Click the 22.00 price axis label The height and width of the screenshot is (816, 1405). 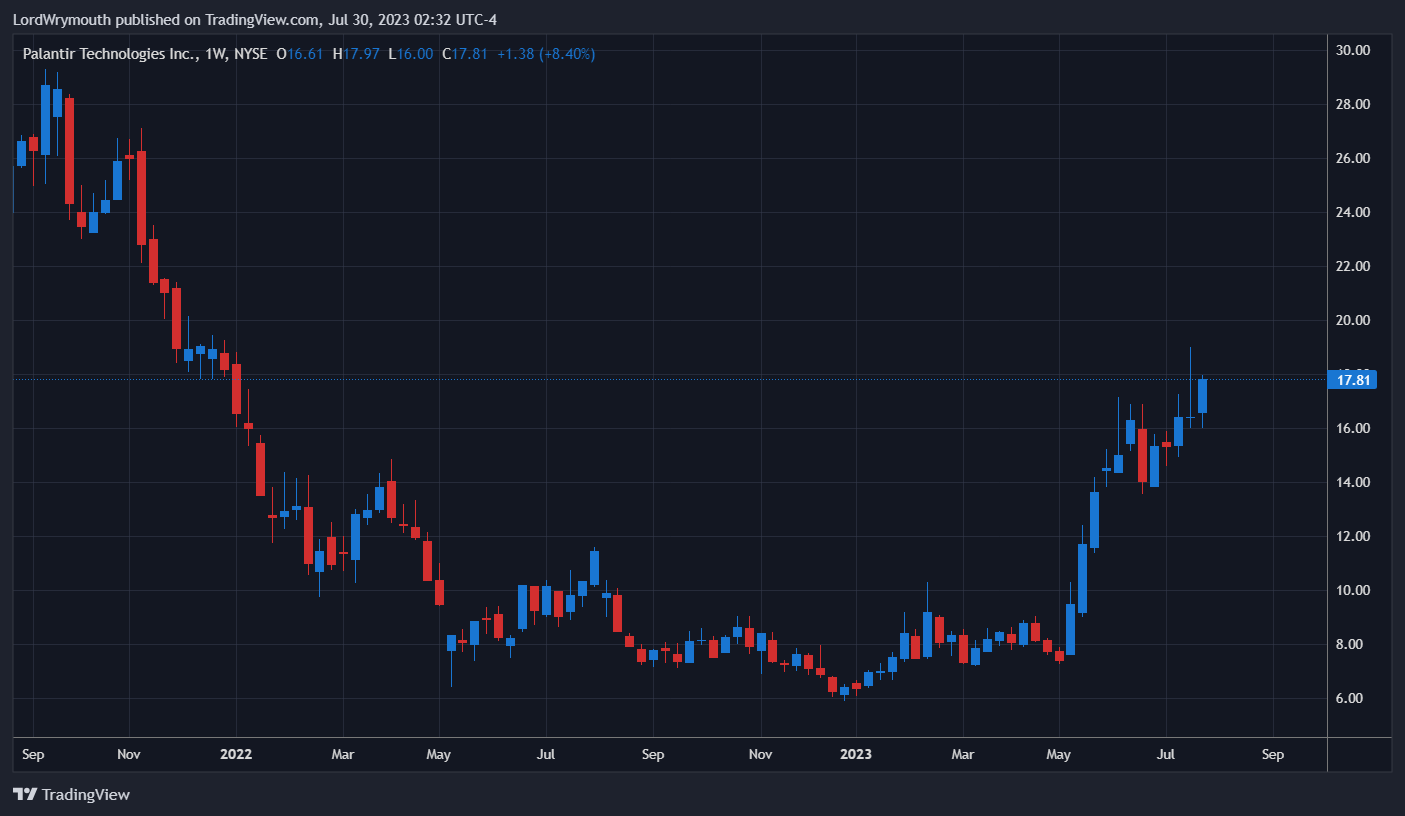point(1353,266)
